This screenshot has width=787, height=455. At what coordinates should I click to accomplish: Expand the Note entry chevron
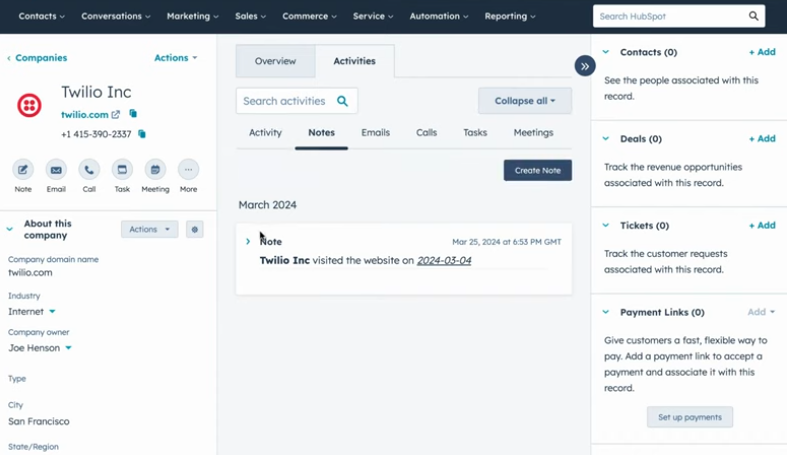[248, 241]
